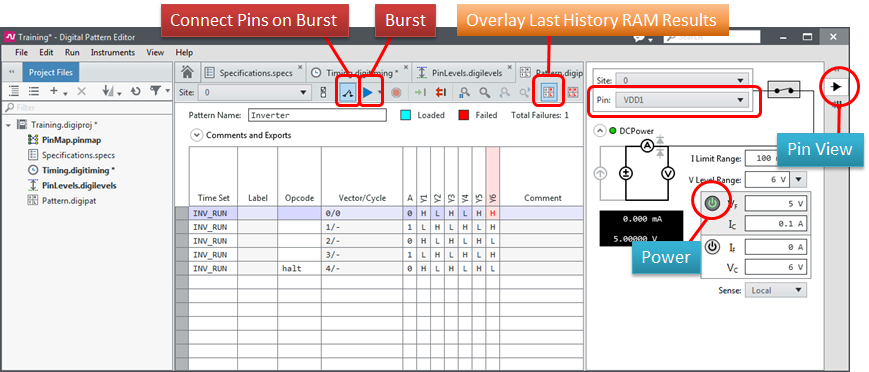This screenshot has width=869, height=372.
Task: Open the Run menu
Action: pos(72,53)
